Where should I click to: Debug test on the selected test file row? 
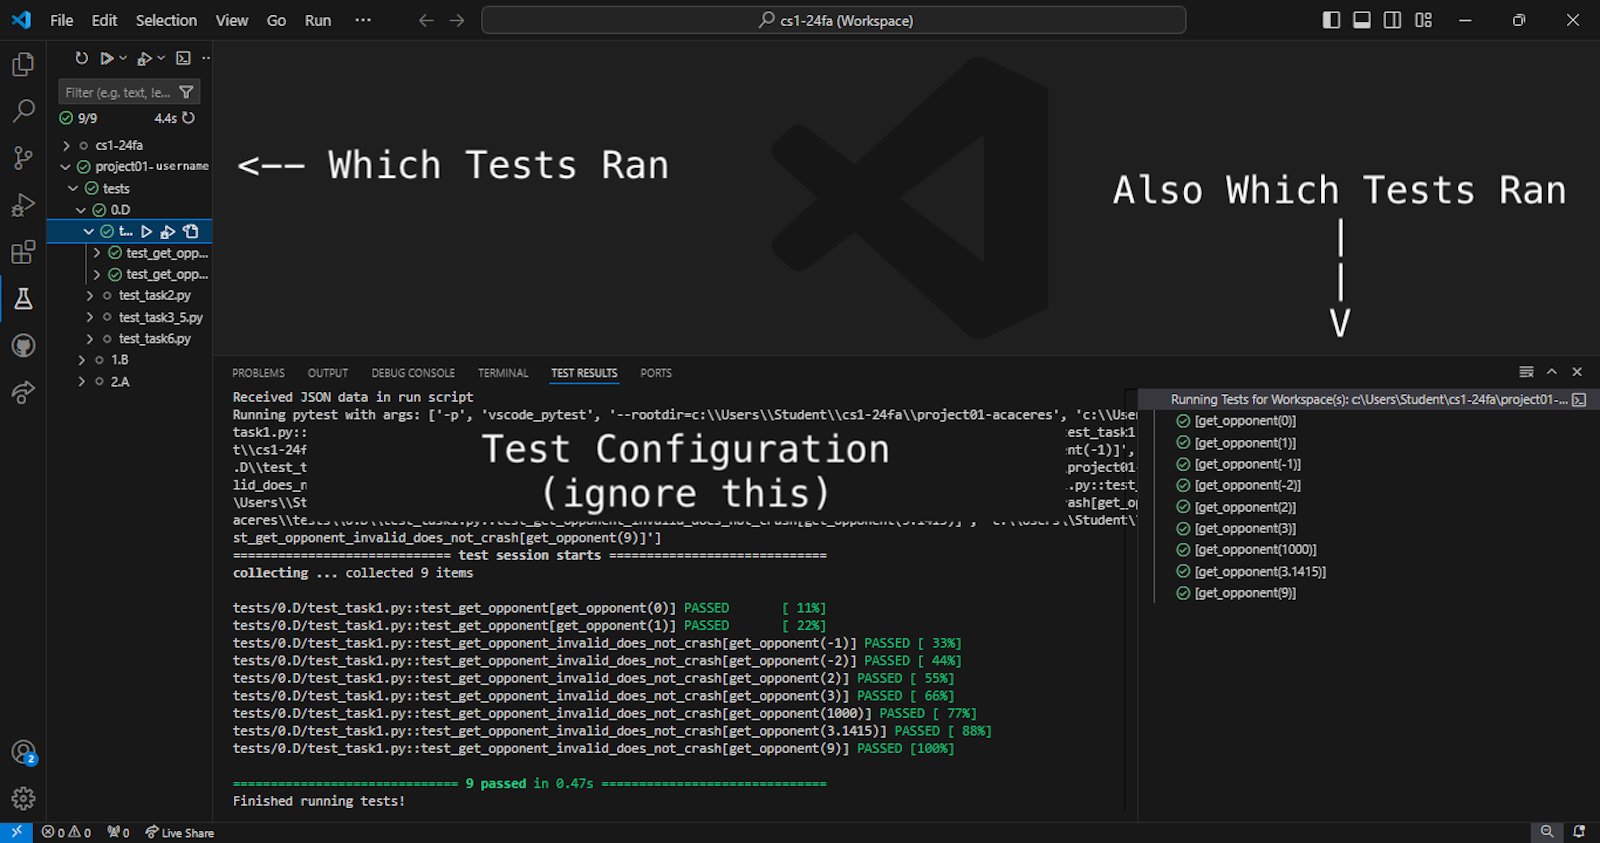pyautogui.click(x=168, y=231)
